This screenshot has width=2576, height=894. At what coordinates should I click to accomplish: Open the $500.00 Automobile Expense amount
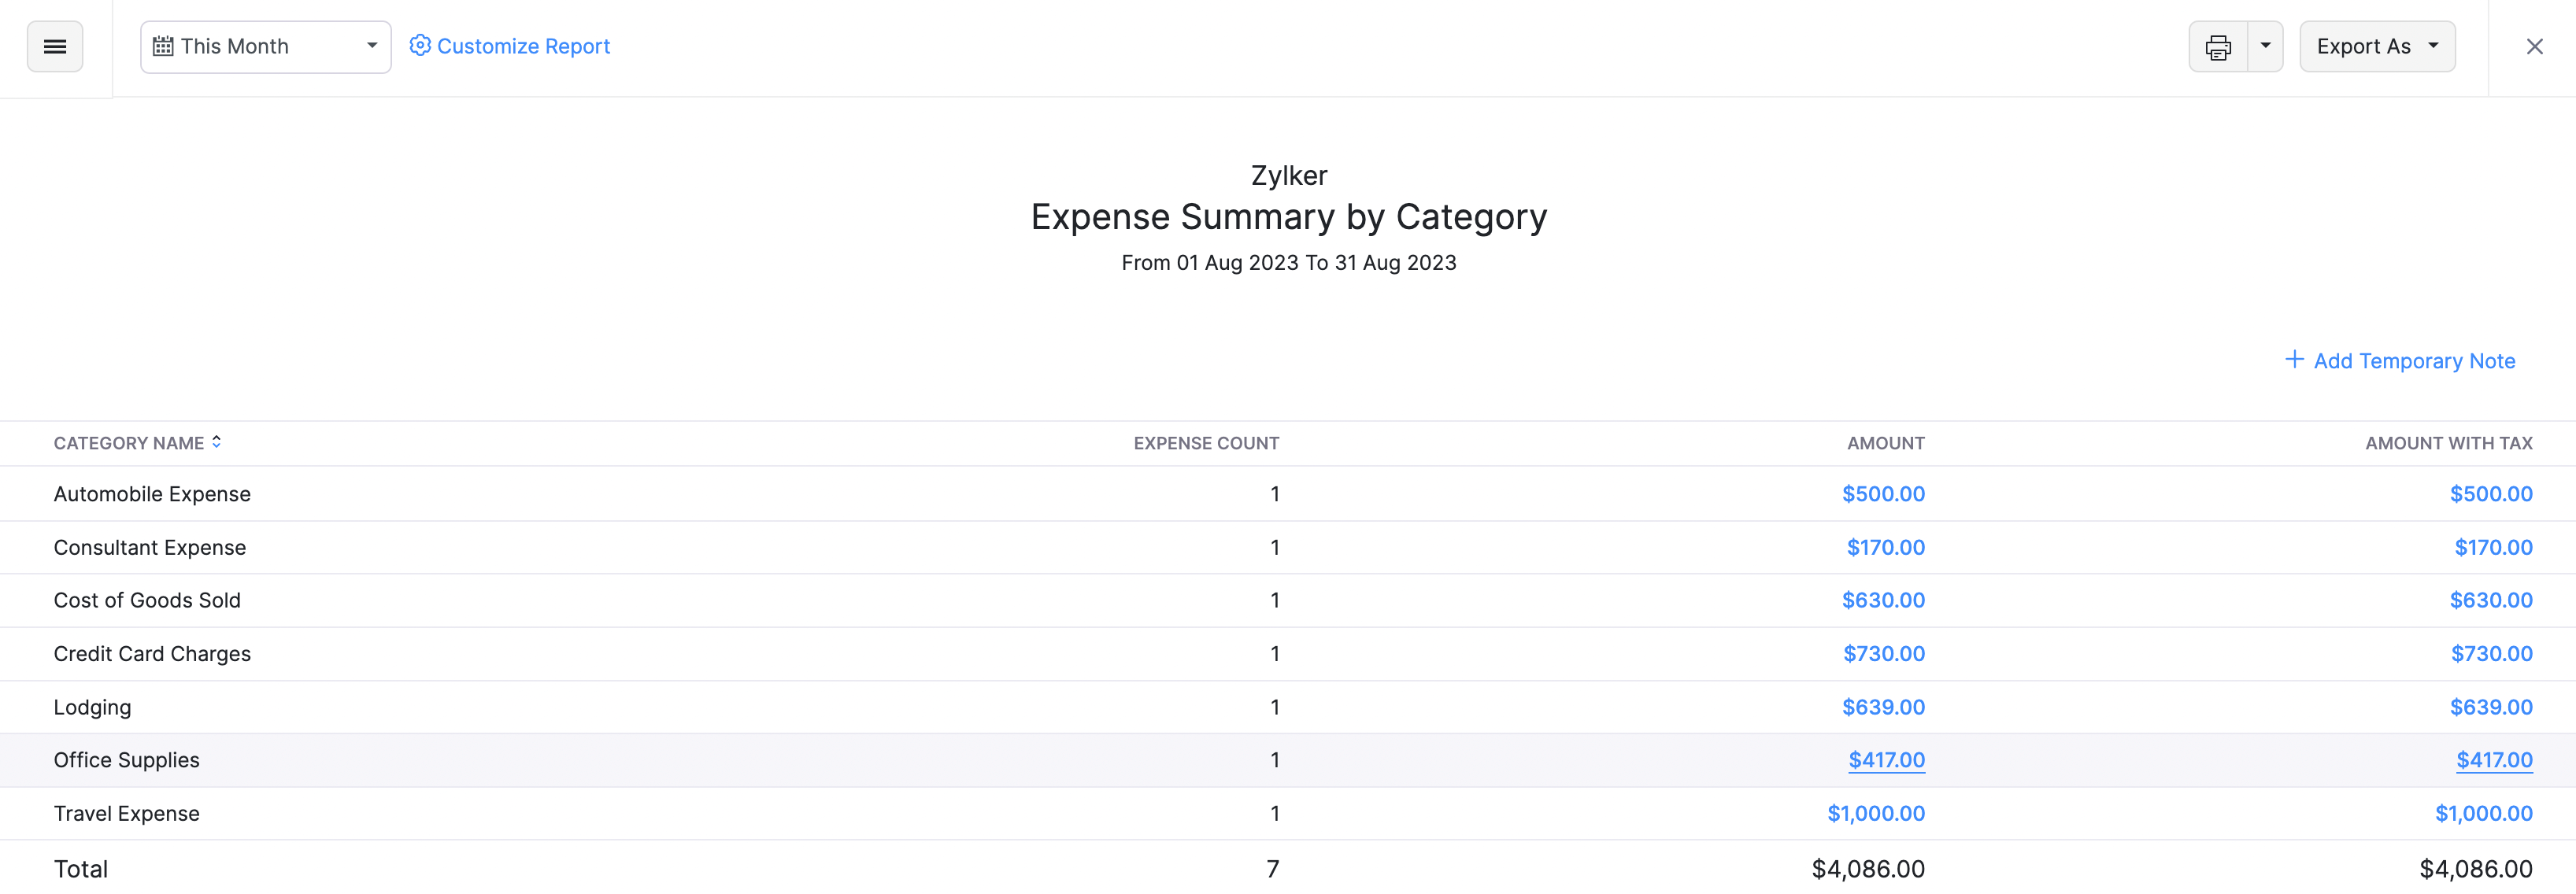point(1884,493)
